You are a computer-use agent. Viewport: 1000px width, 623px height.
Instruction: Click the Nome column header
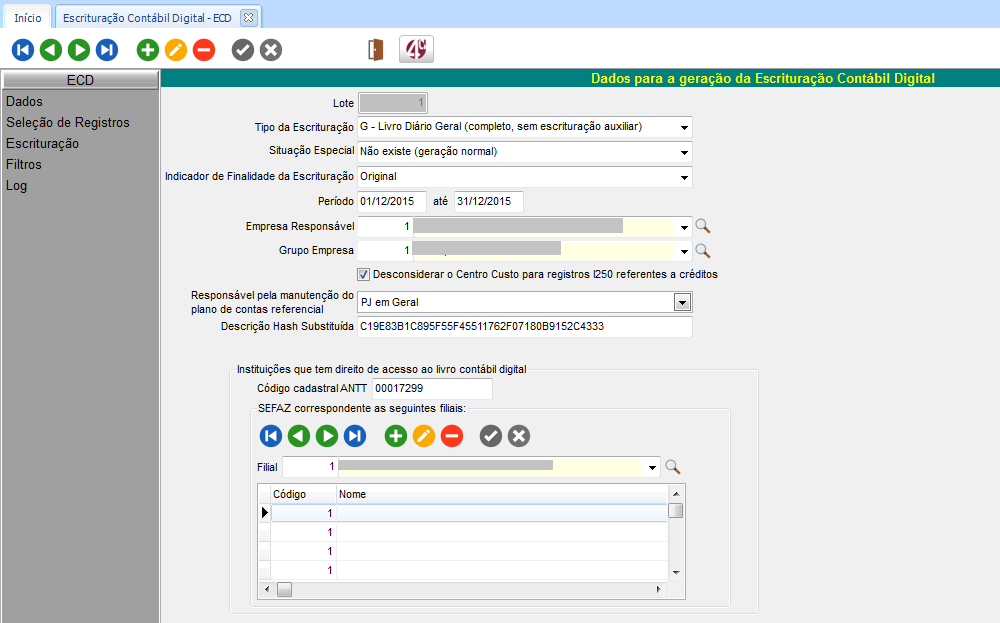point(501,494)
